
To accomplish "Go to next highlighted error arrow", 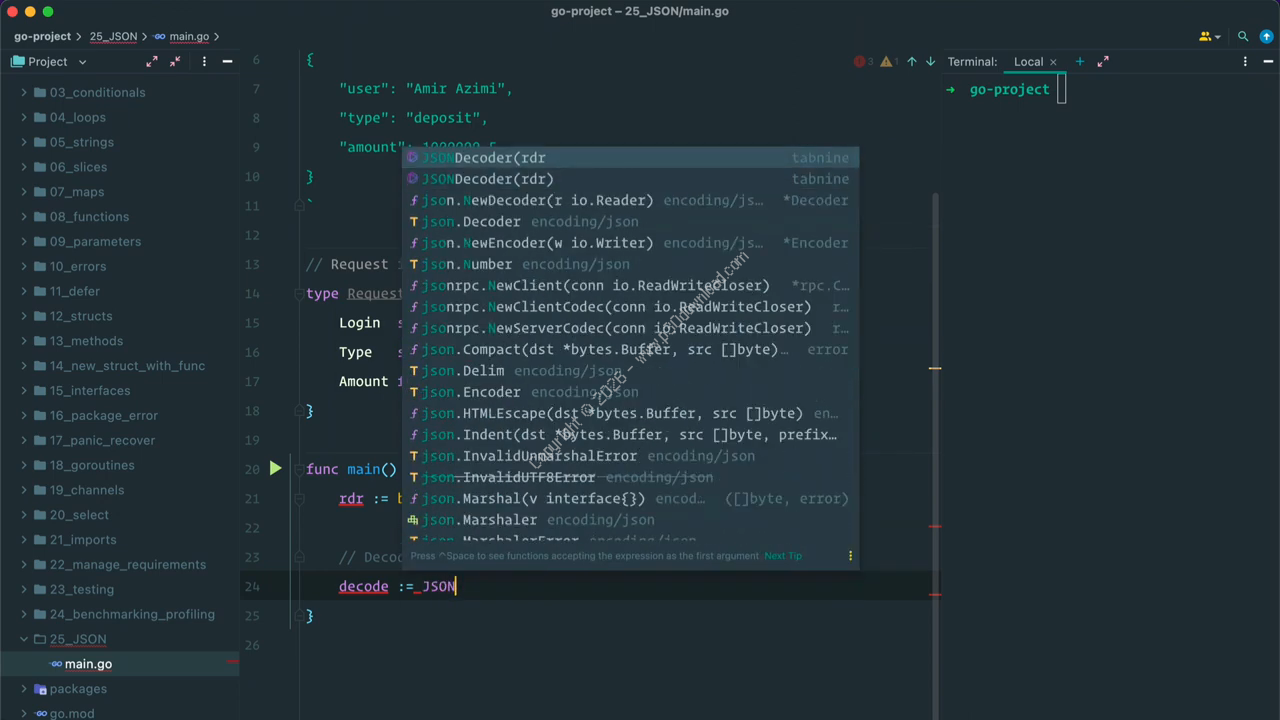I will pyautogui.click(x=930, y=62).
